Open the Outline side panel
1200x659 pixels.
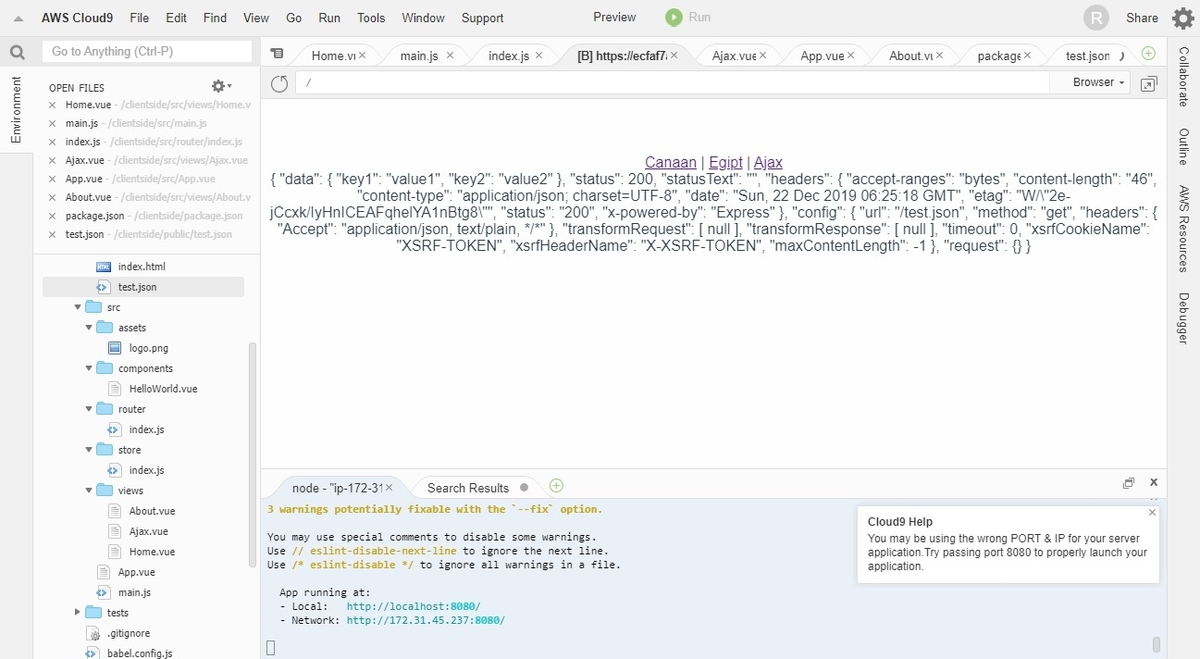(x=1183, y=146)
